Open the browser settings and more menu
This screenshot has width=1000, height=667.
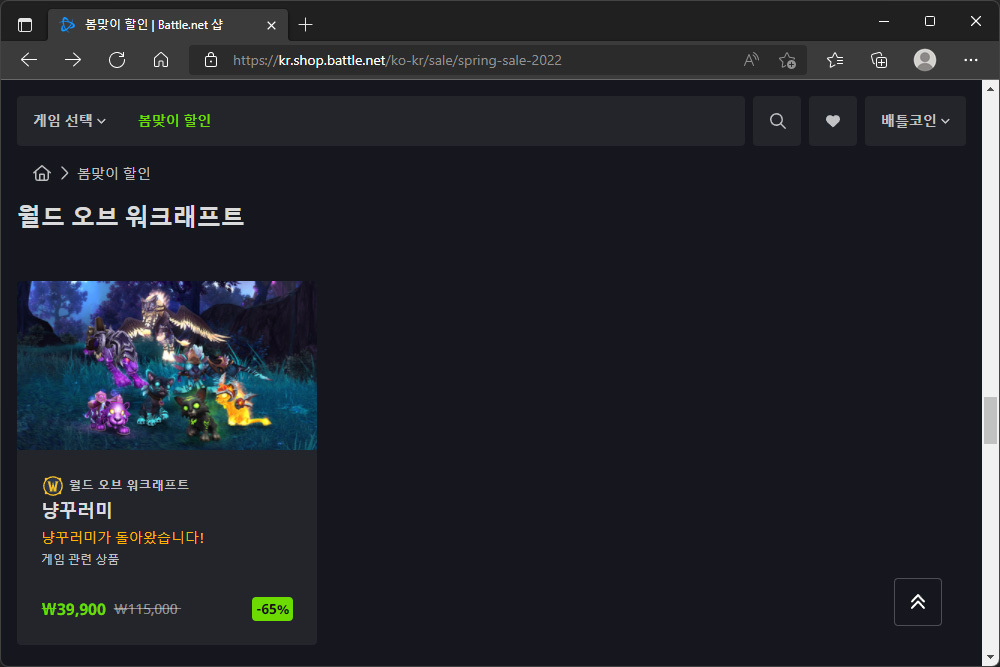[971, 60]
